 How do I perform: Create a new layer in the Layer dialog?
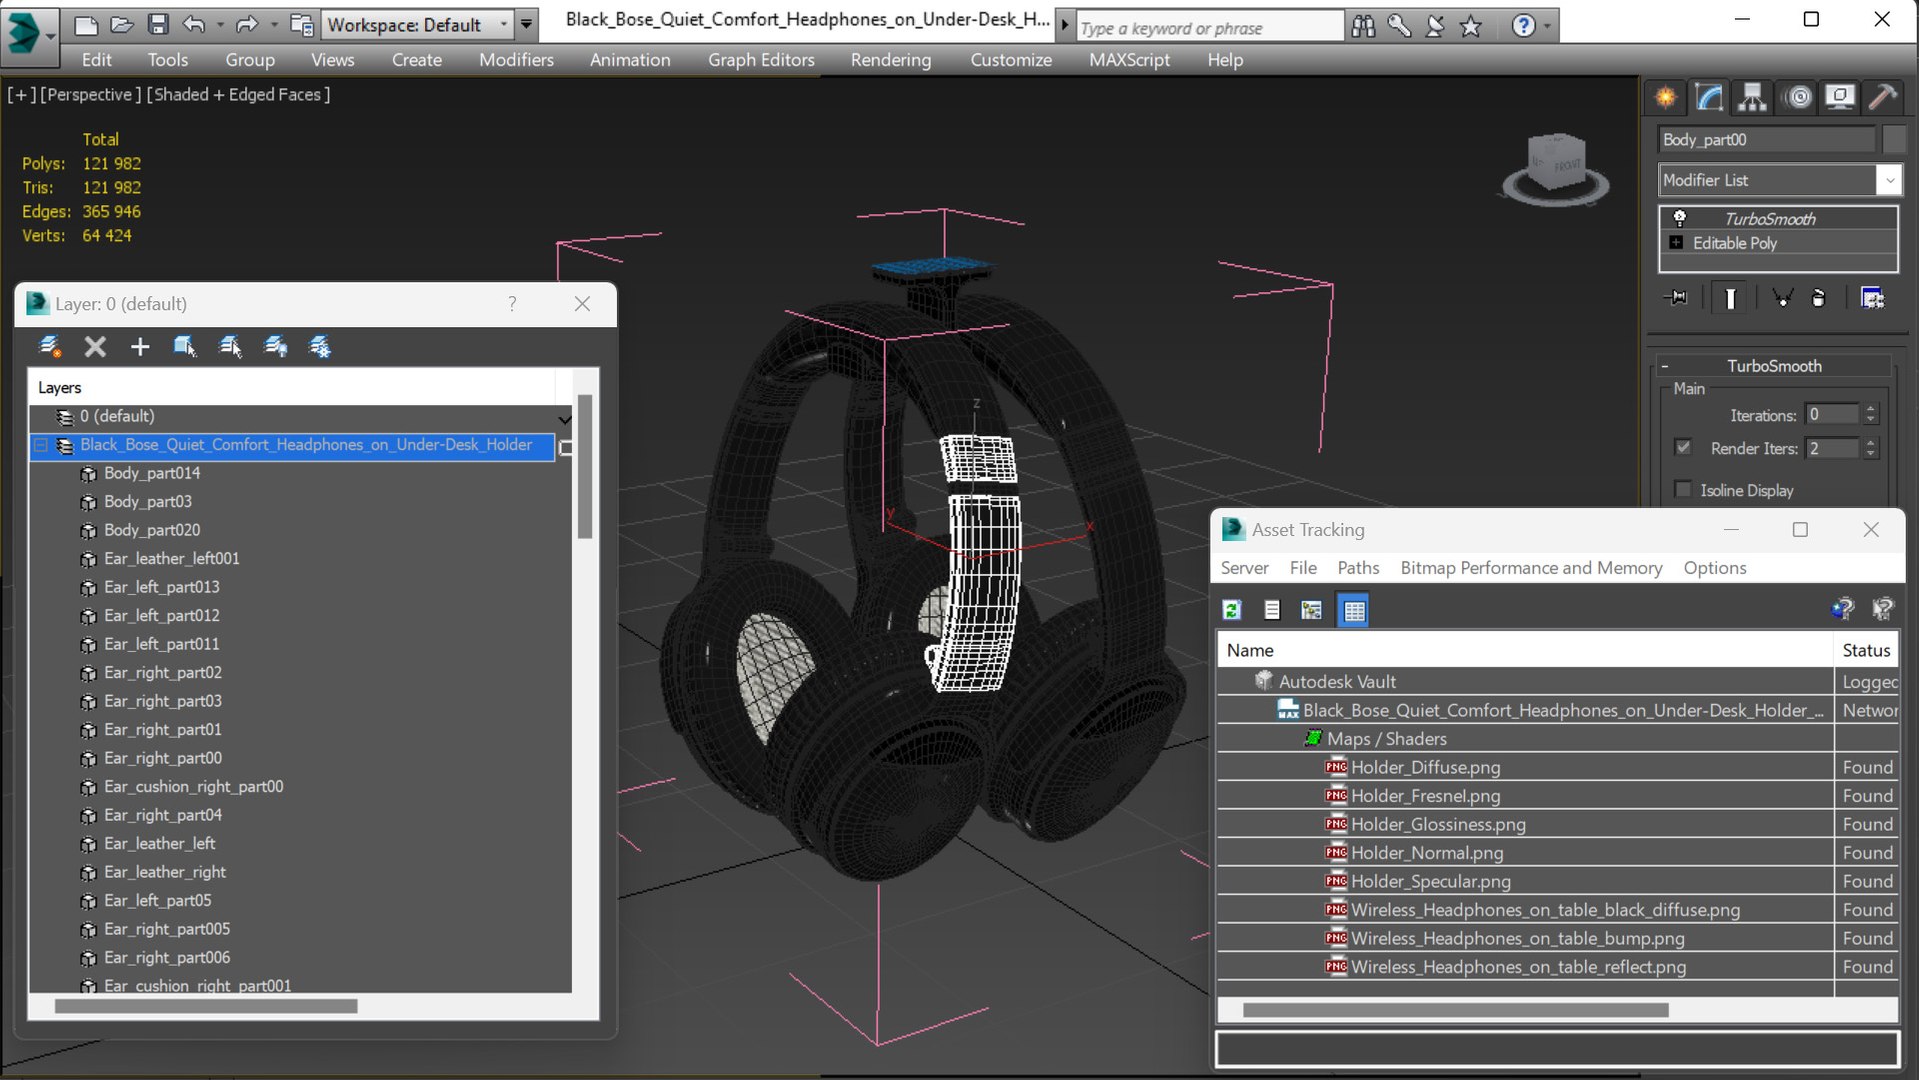tap(49, 347)
